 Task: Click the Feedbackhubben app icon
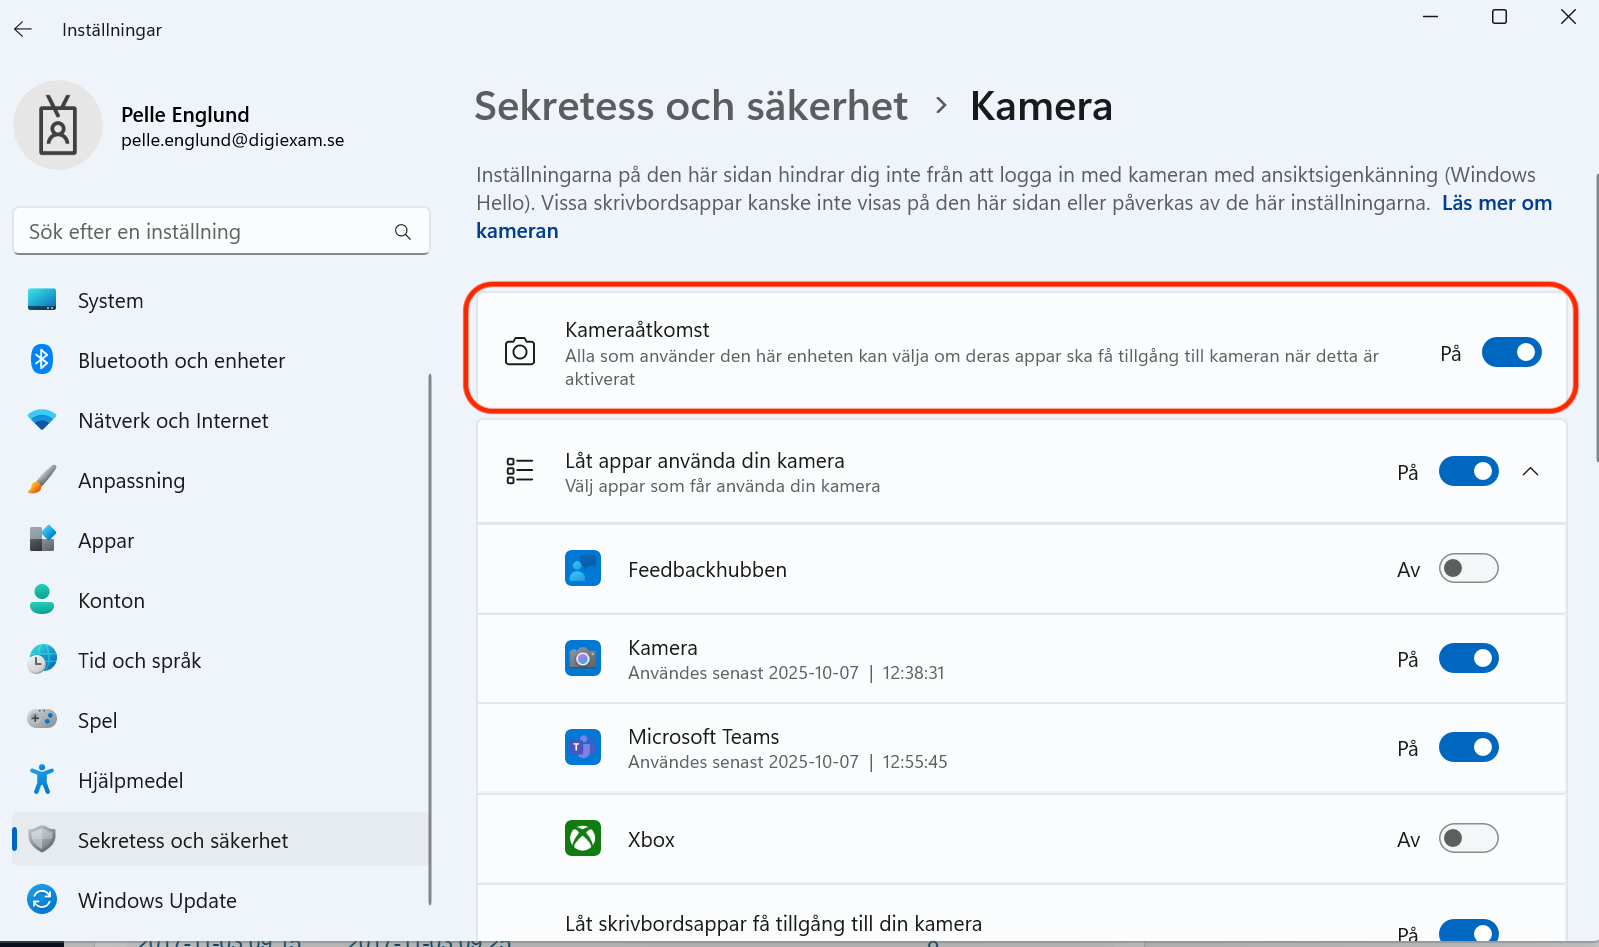click(583, 568)
